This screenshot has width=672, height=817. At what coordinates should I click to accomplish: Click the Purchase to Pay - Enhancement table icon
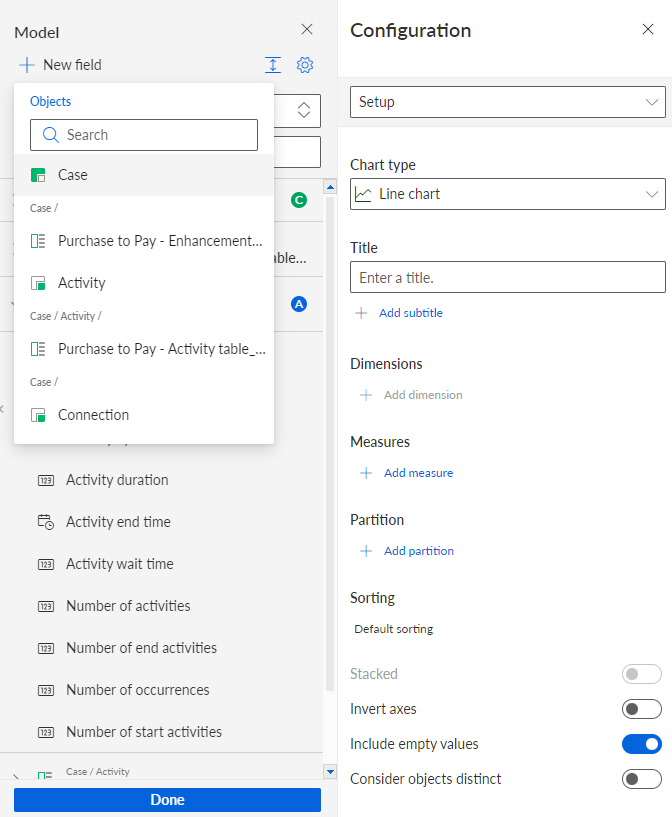click(x=38, y=241)
